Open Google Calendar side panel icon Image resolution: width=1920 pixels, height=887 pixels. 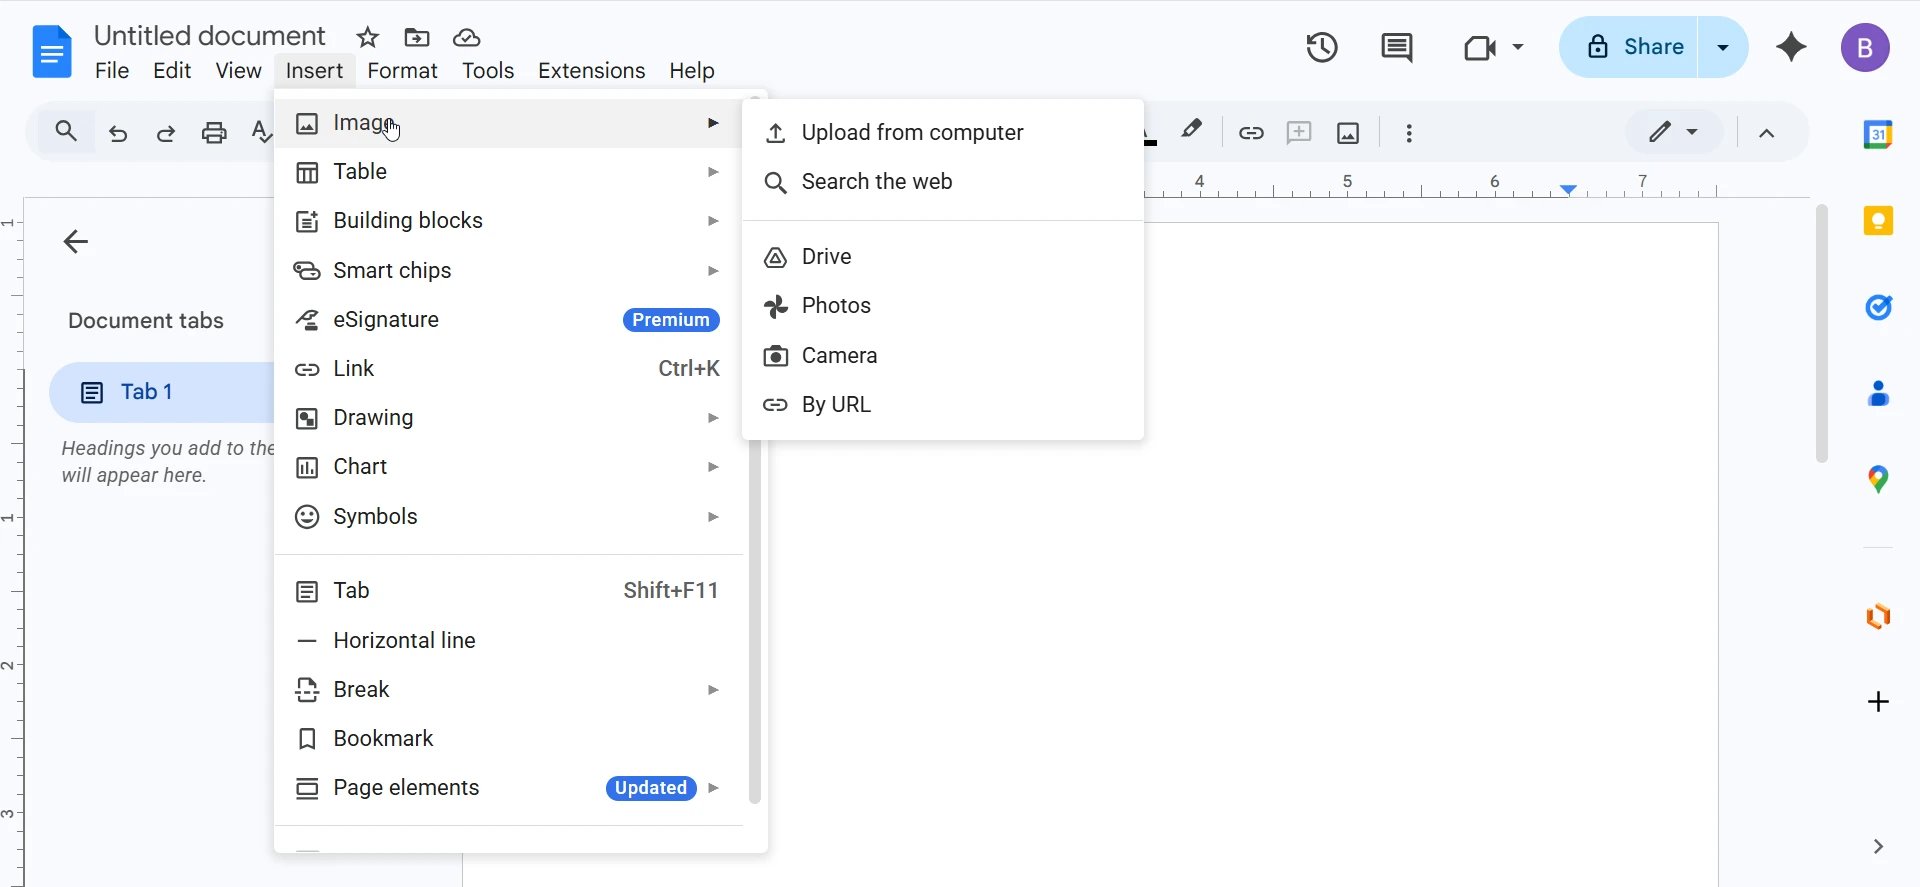click(x=1878, y=134)
